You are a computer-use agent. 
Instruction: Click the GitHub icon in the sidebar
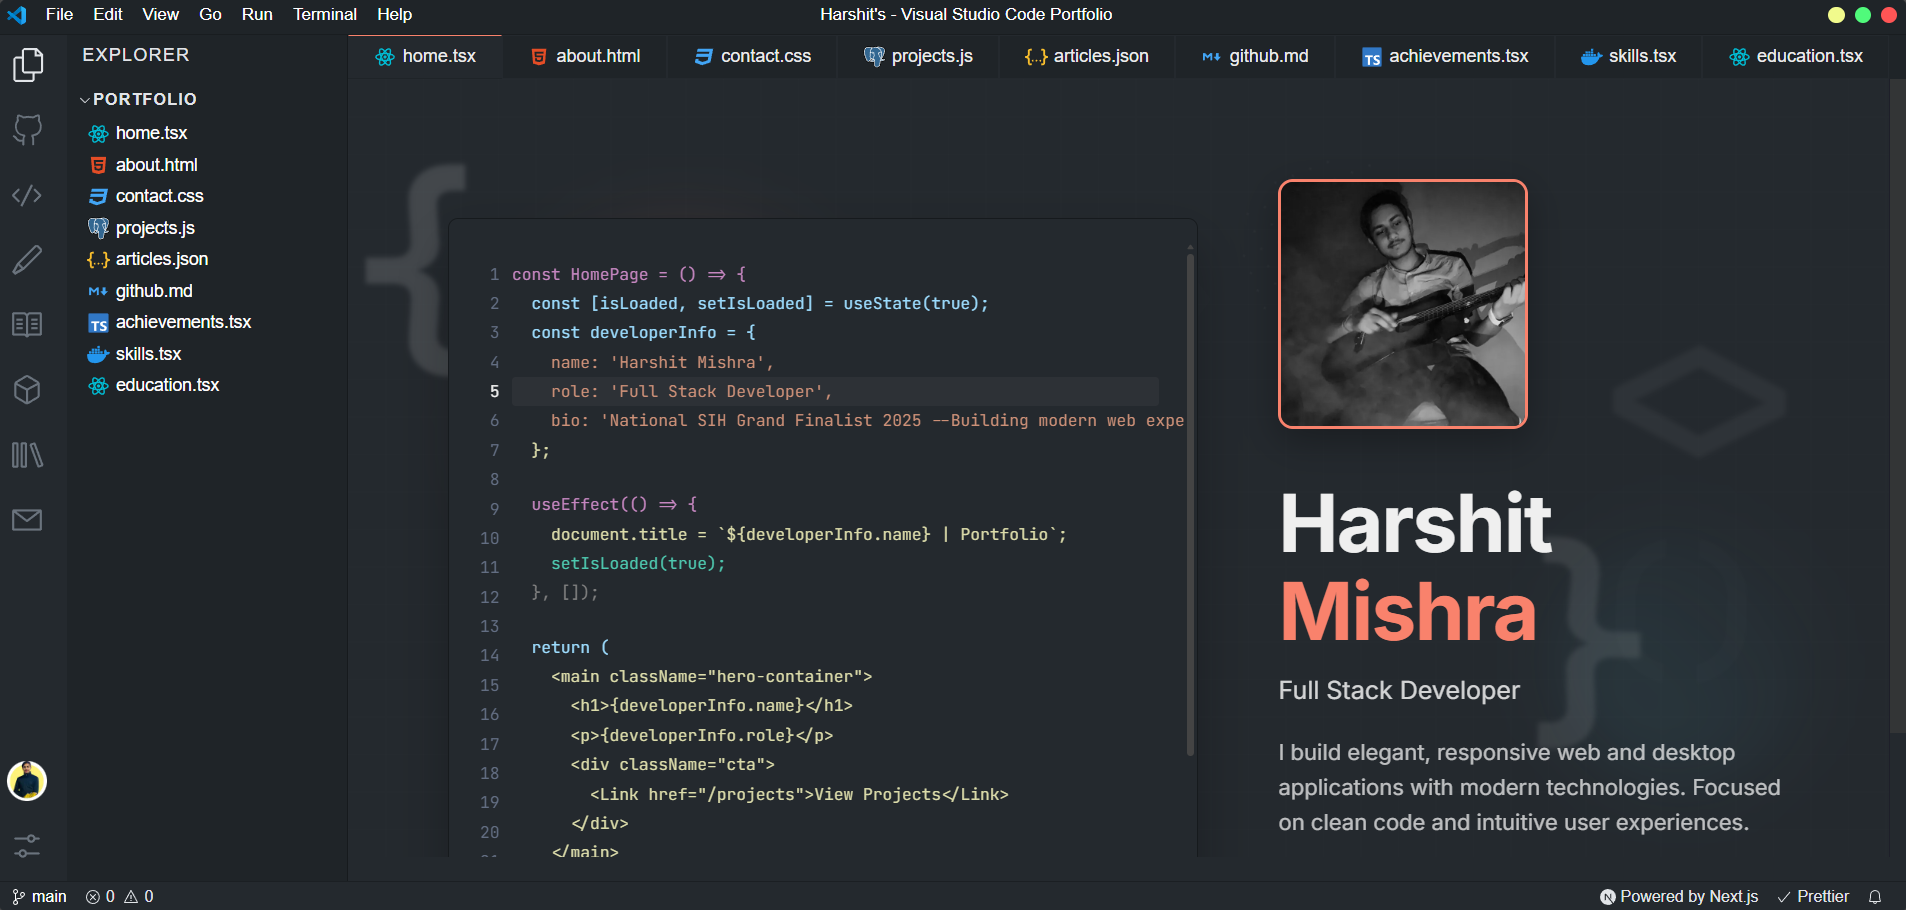(x=28, y=130)
